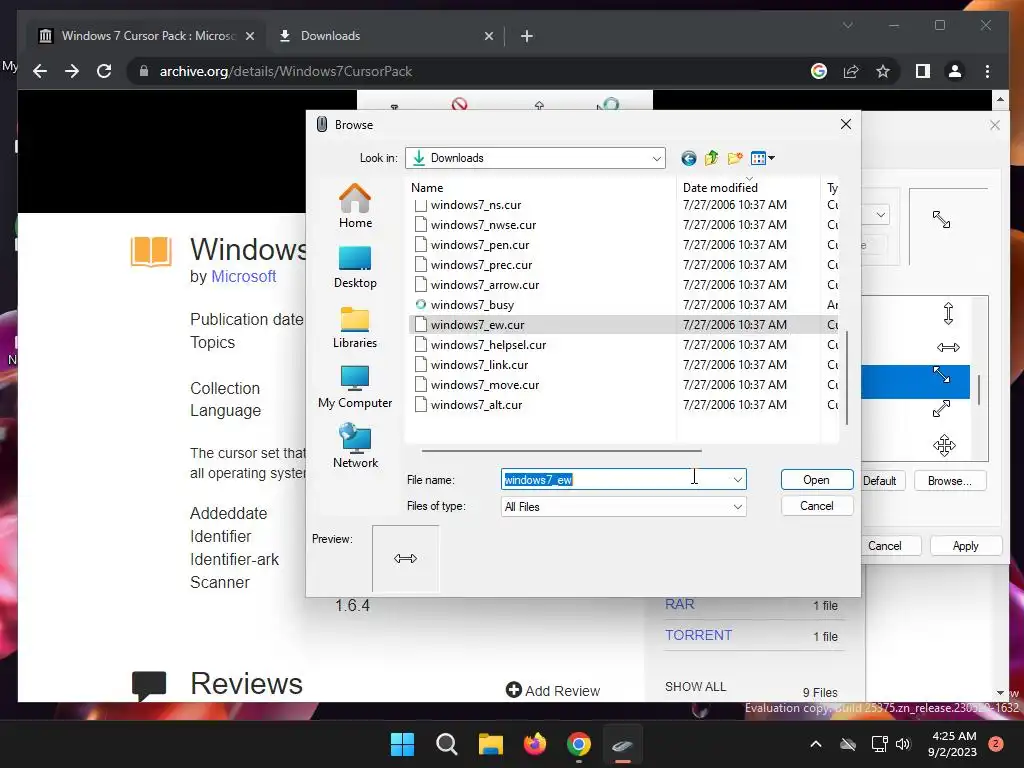Close the Browse dialog with X
This screenshot has width=1024, height=768.
coord(846,124)
